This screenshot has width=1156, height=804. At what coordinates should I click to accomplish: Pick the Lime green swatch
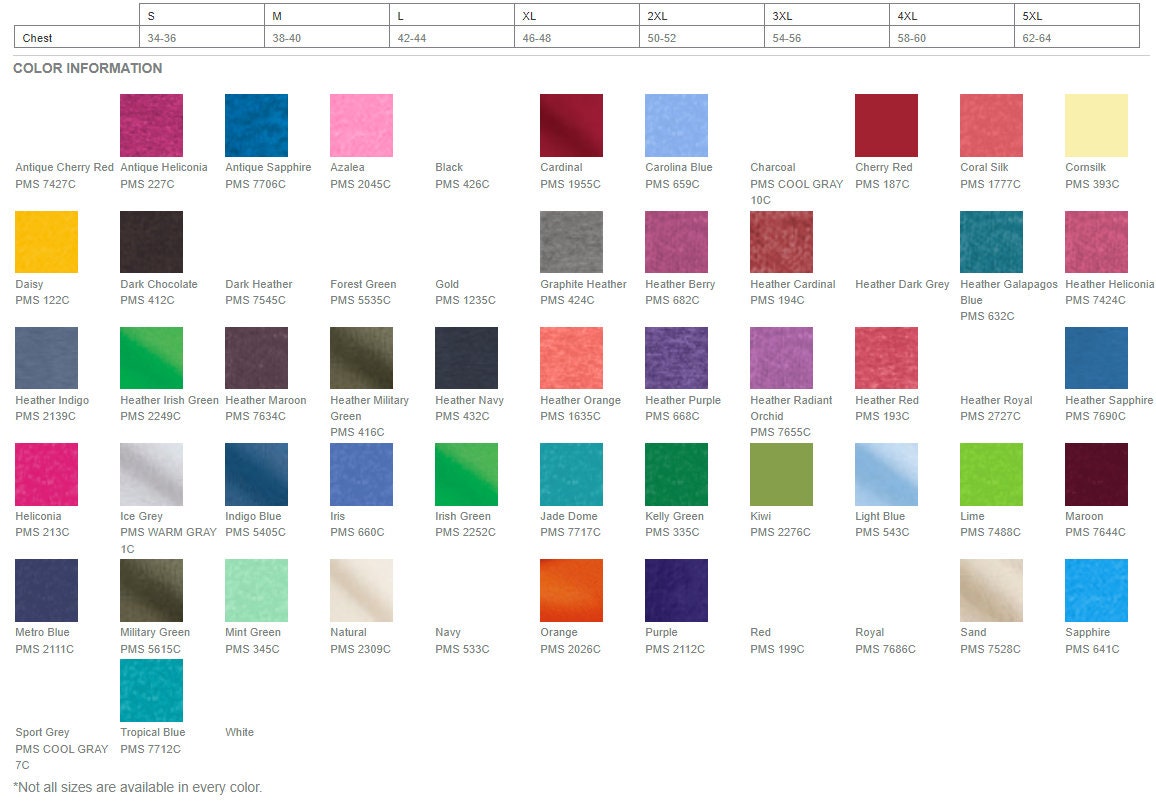(992, 475)
